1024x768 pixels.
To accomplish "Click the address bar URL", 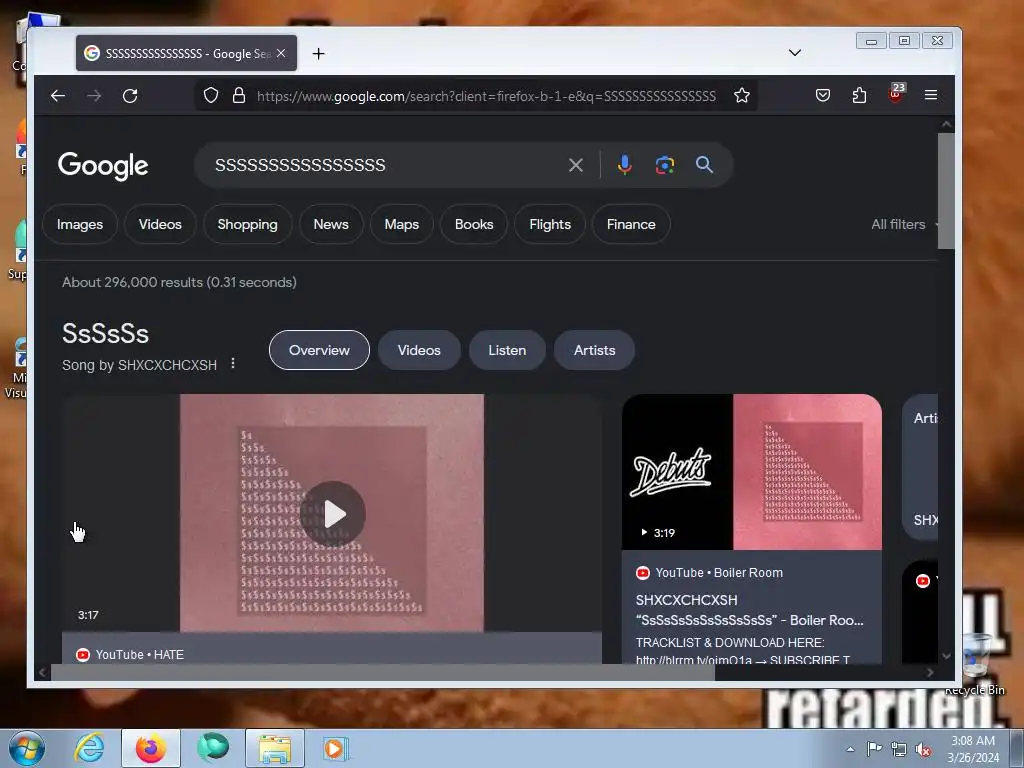I will click(487, 96).
